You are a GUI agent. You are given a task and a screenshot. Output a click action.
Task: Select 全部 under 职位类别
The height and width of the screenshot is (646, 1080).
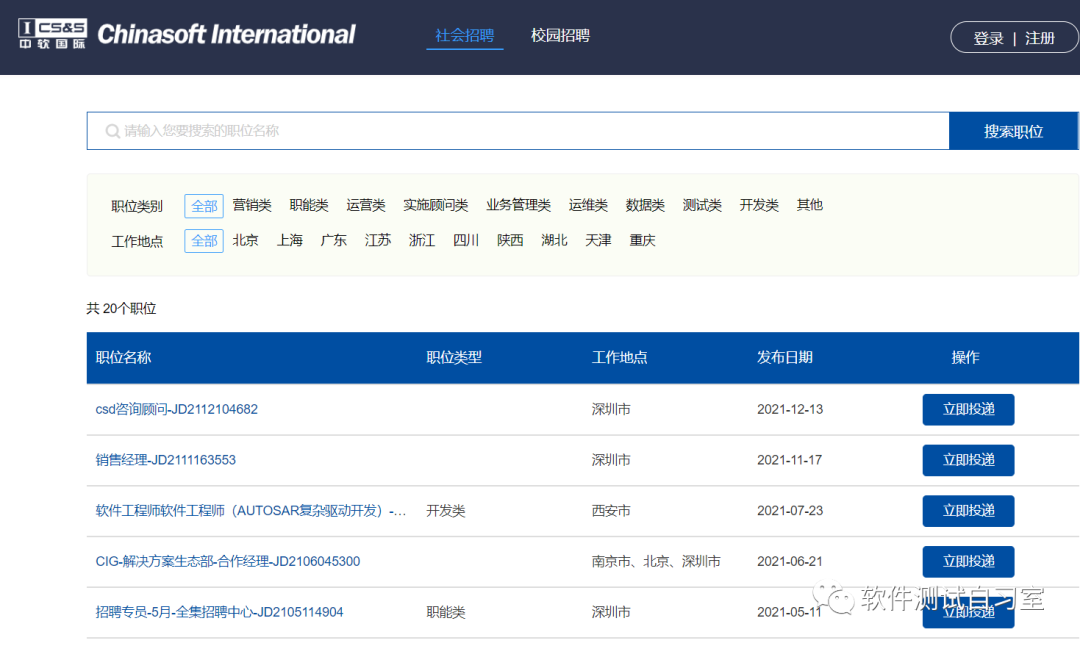pos(203,205)
